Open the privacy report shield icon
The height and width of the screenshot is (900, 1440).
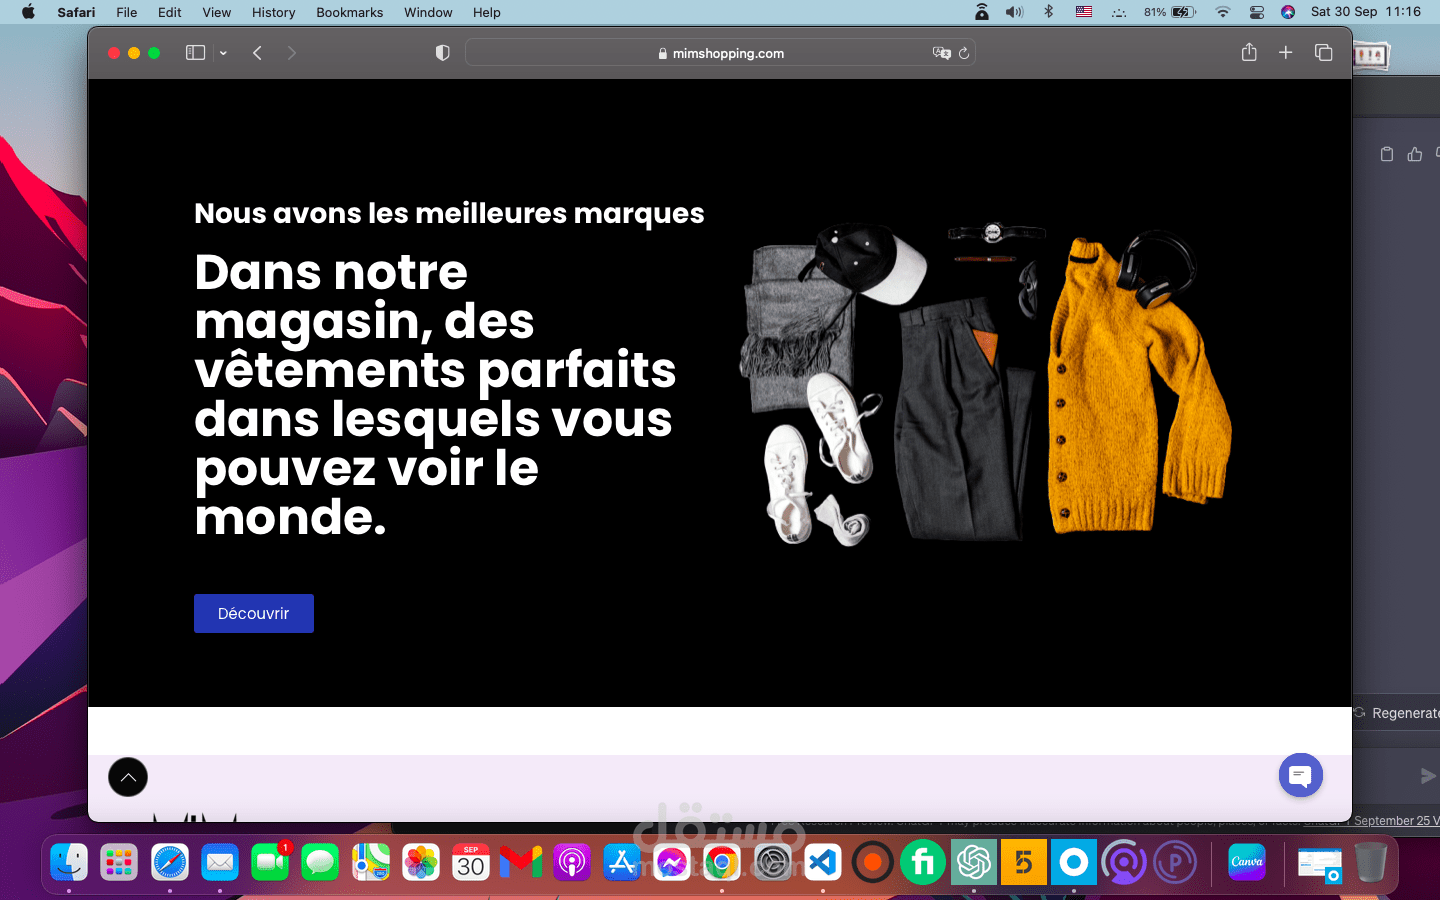[442, 53]
